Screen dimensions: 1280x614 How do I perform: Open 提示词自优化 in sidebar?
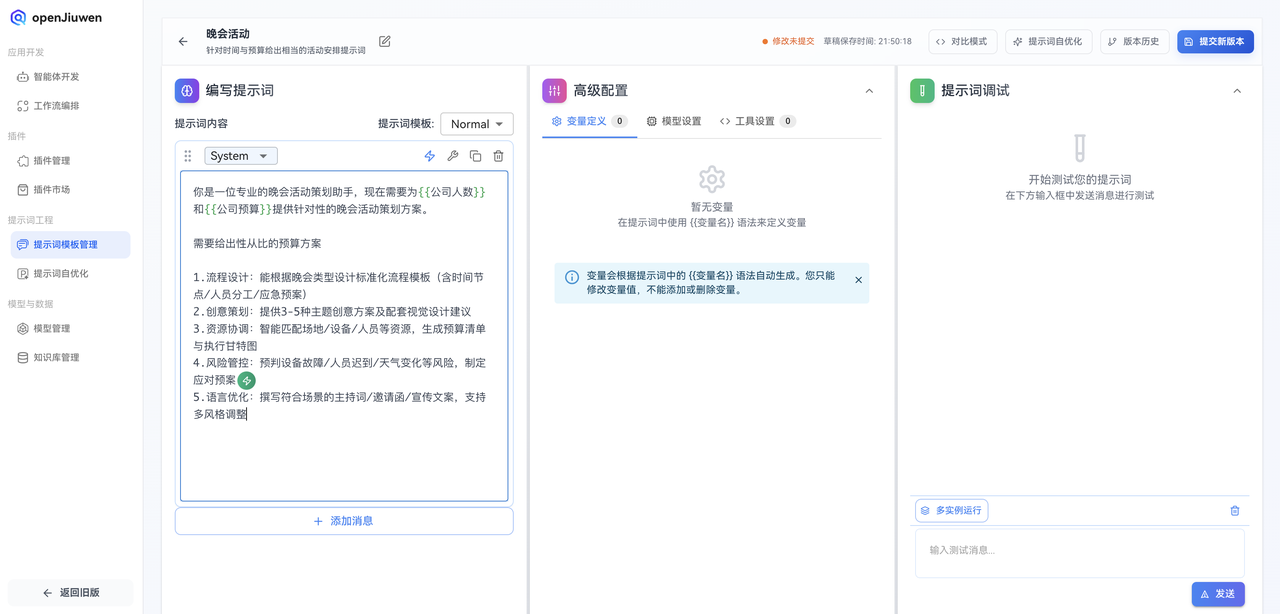pyautogui.click(x=70, y=274)
